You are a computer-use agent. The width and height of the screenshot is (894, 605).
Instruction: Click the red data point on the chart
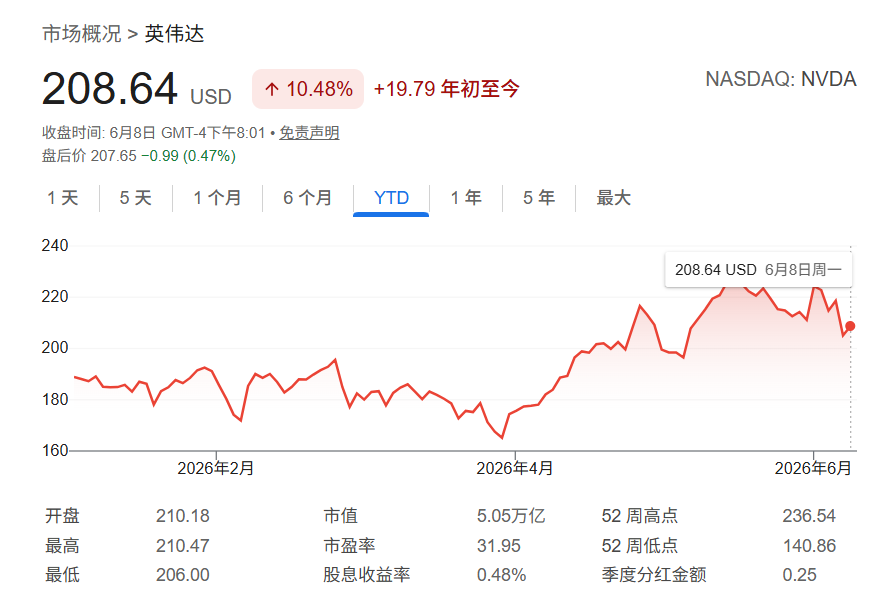(x=850, y=326)
